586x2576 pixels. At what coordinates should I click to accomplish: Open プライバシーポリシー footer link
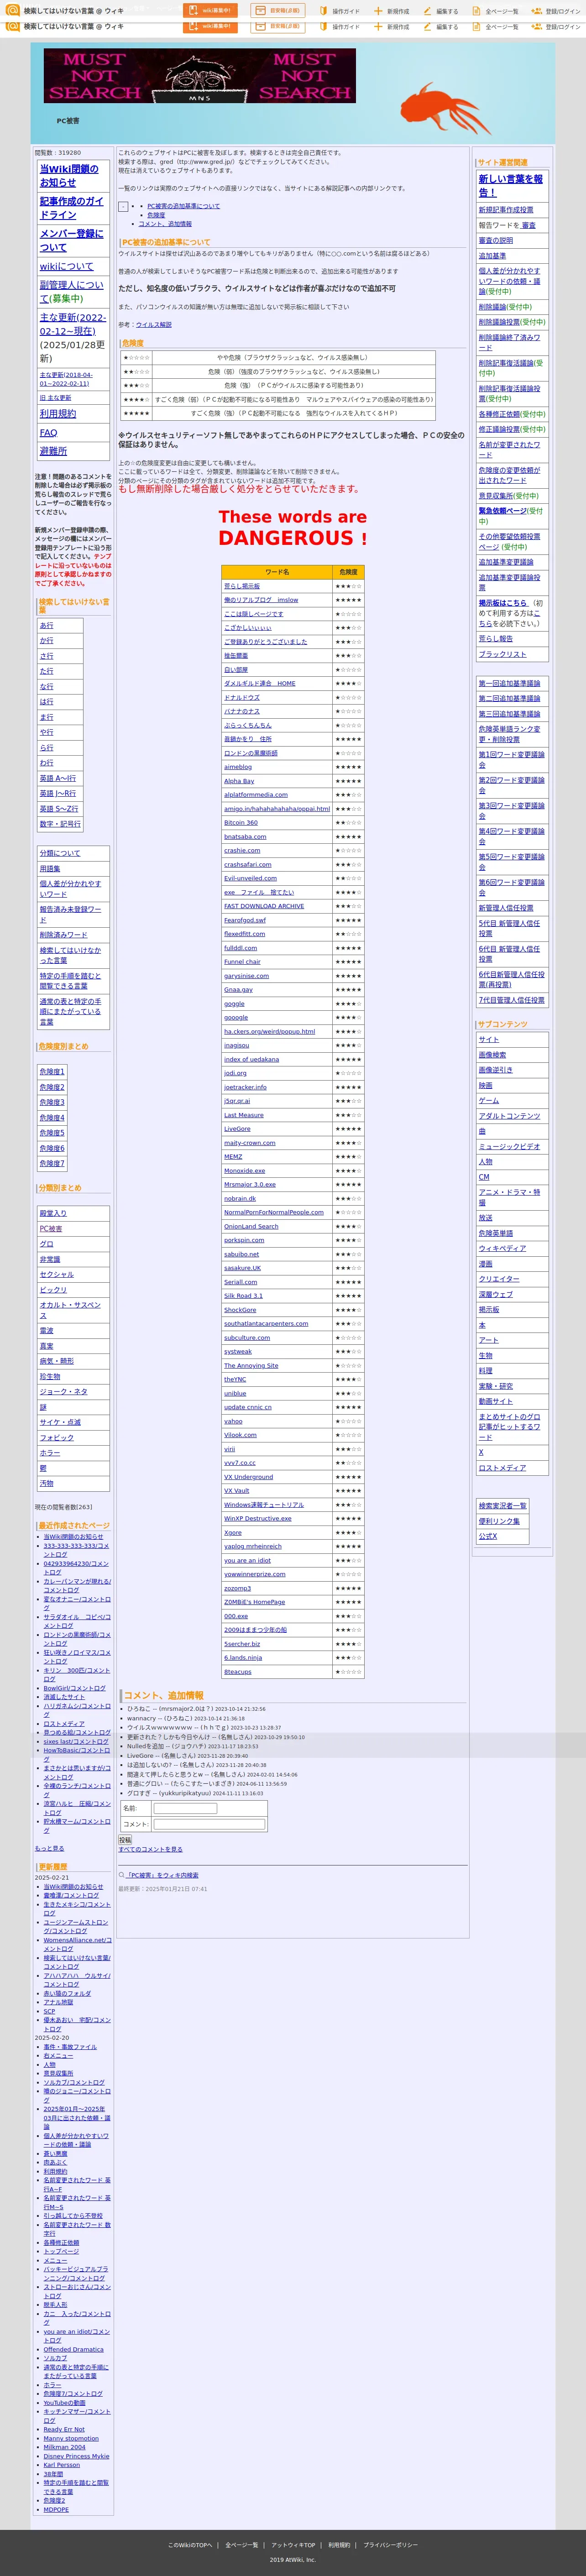pyautogui.click(x=390, y=2545)
